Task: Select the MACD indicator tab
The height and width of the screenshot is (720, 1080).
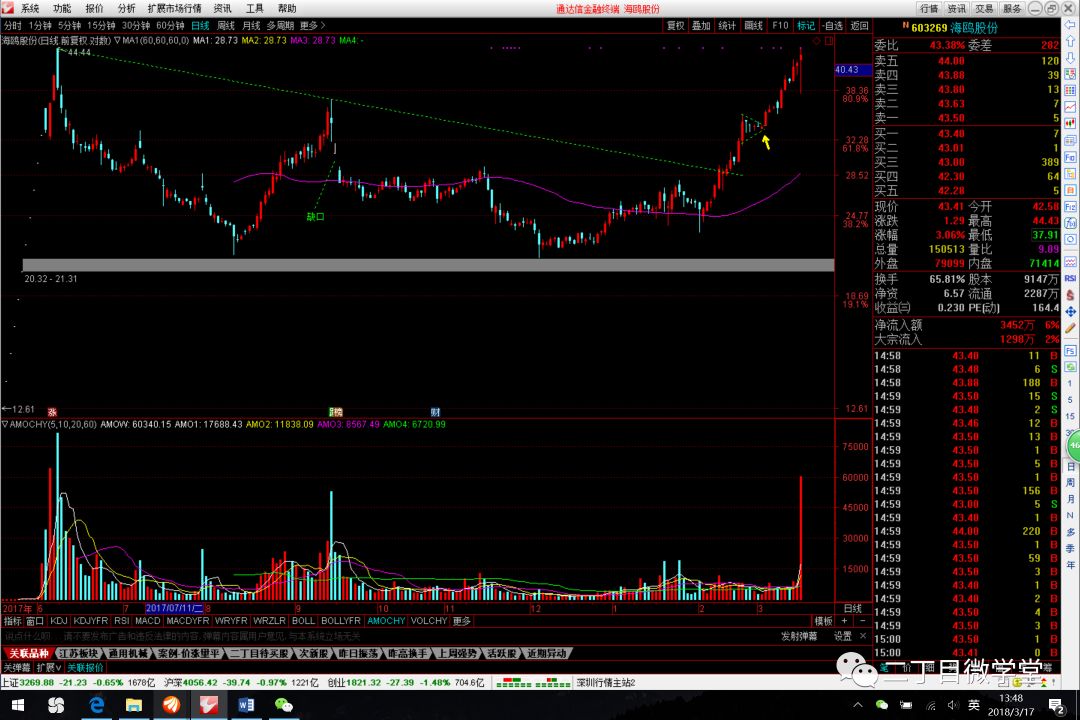Action: 147,621
